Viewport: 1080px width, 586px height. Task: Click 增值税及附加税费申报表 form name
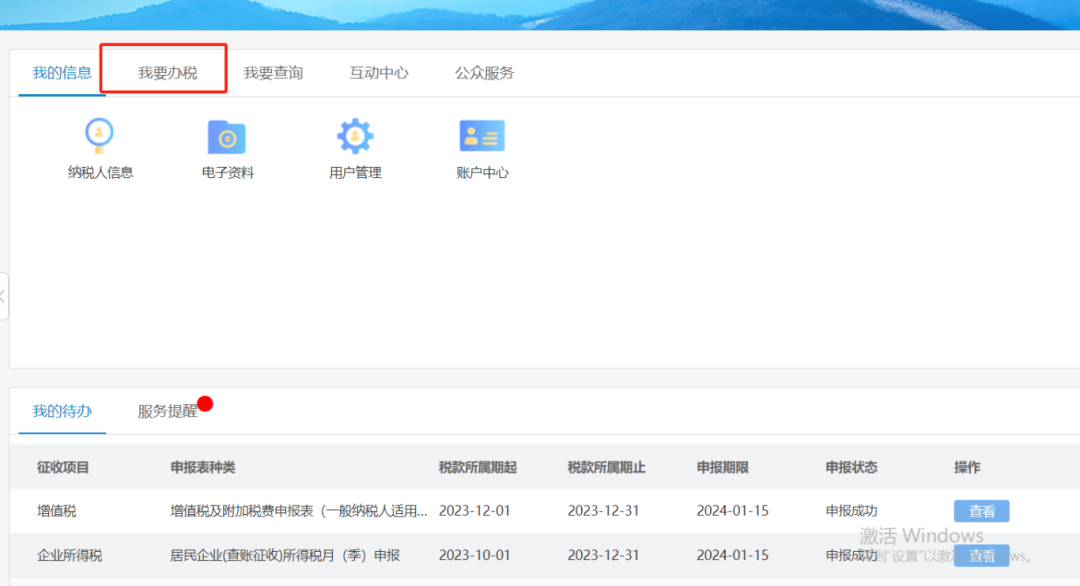point(298,511)
